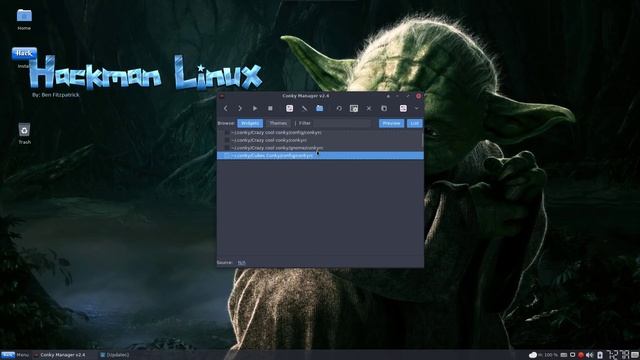Open the Hack Install desktop icon
This screenshot has height=360, width=640.
coord(24,58)
